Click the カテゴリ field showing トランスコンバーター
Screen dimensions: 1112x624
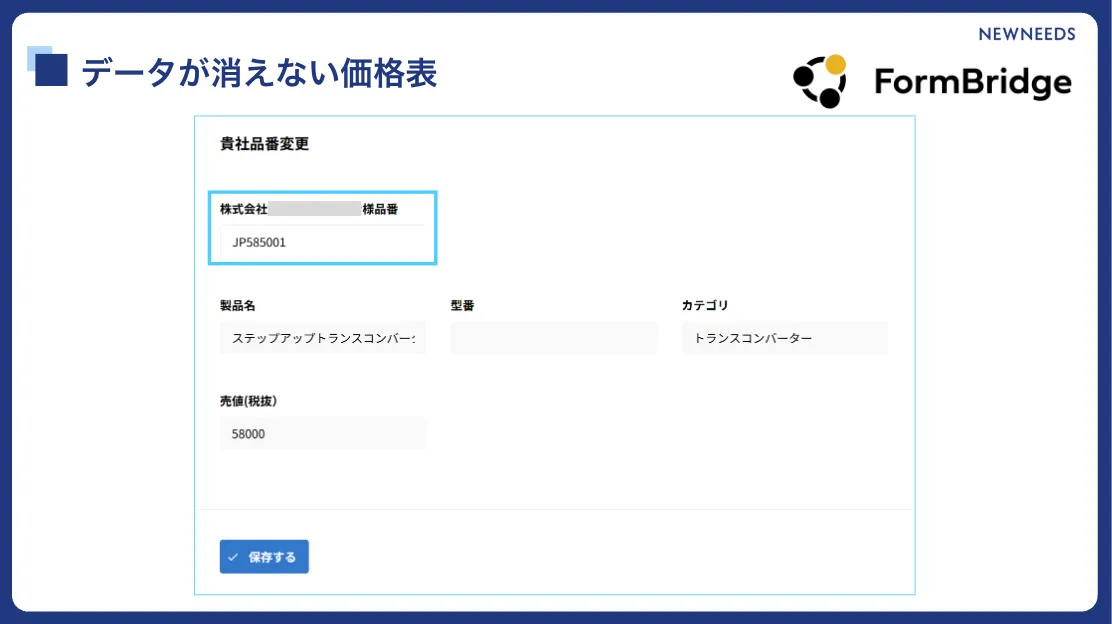(784, 338)
